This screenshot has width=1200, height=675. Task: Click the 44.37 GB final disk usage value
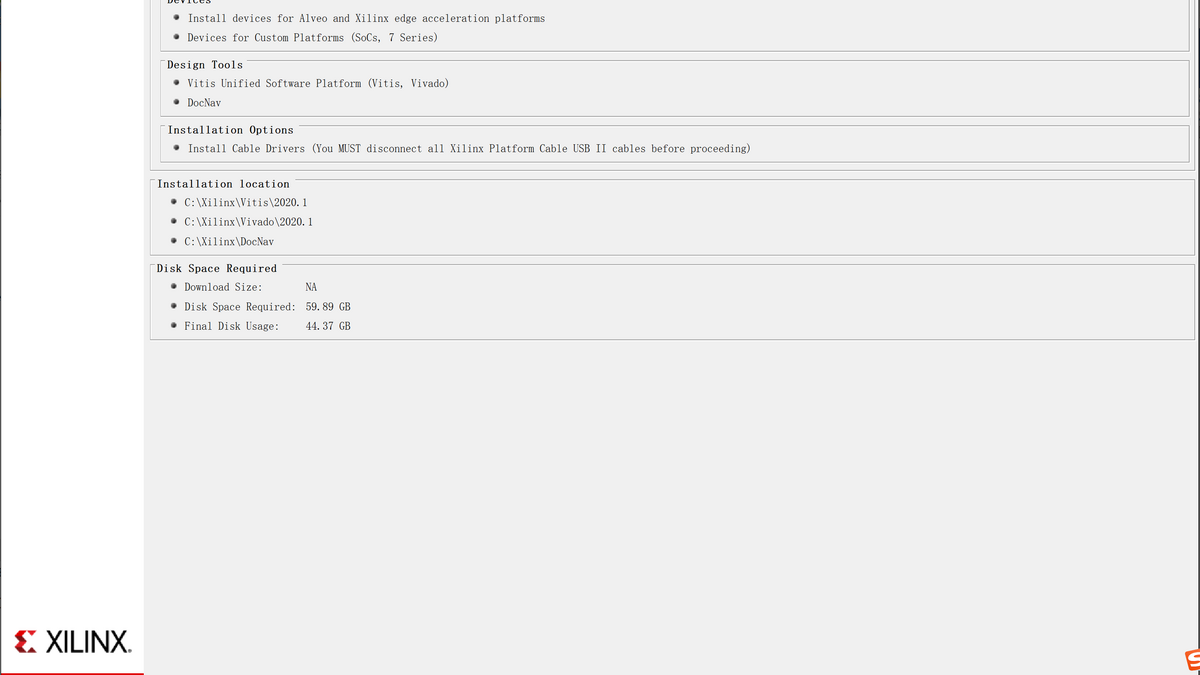tap(328, 326)
